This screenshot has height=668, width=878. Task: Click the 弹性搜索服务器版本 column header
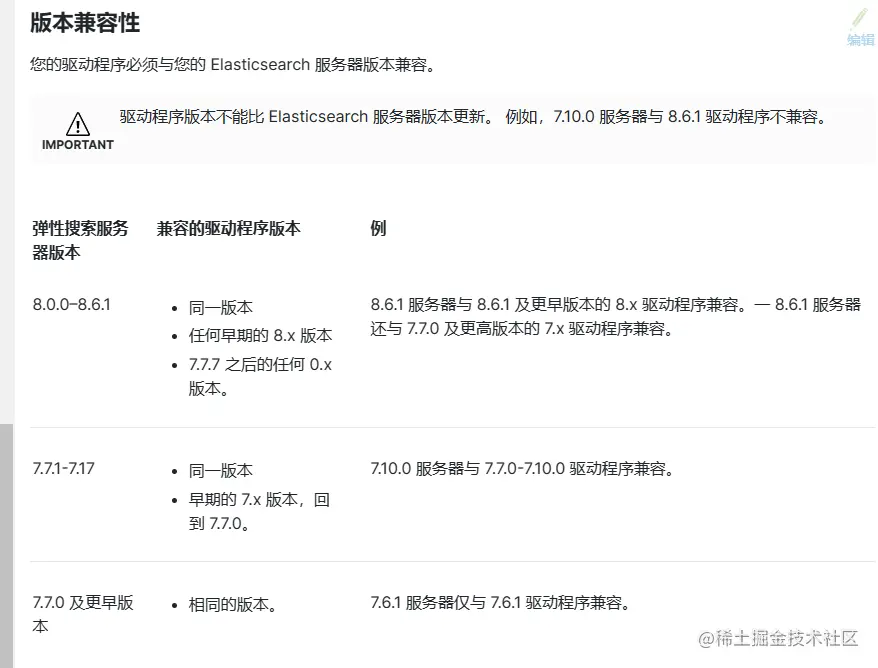(80, 240)
